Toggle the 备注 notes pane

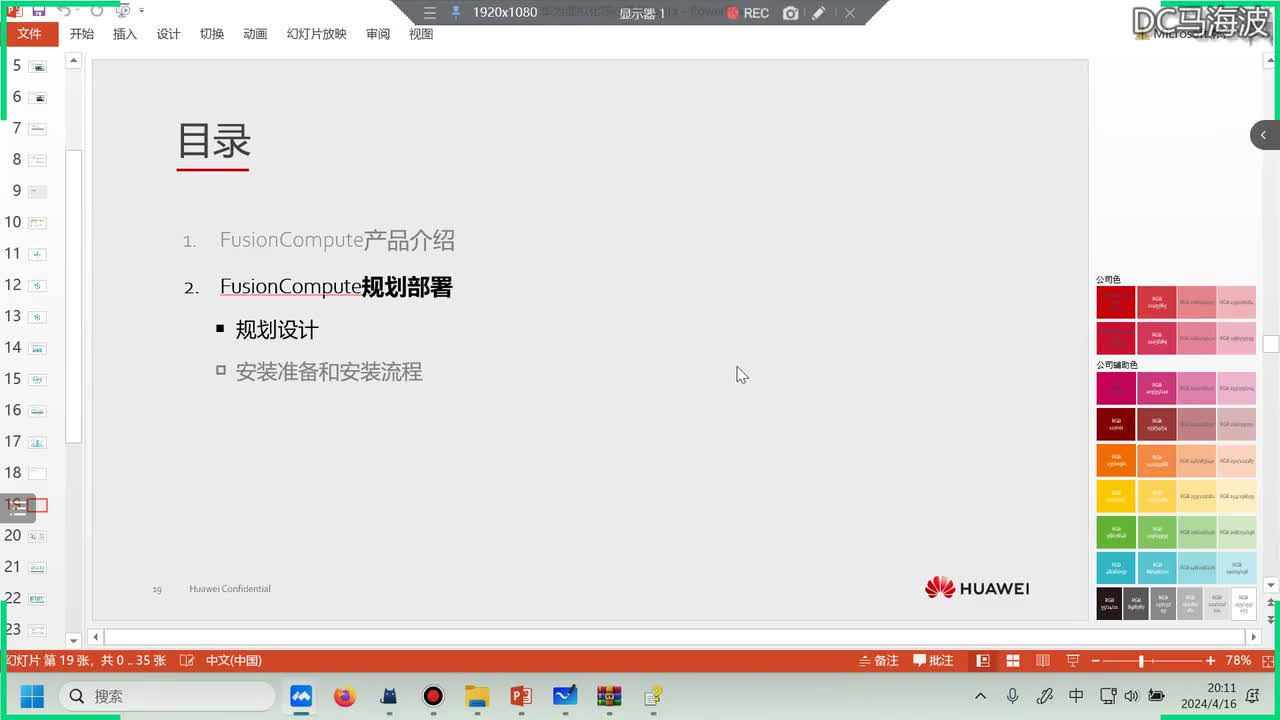[878, 661]
